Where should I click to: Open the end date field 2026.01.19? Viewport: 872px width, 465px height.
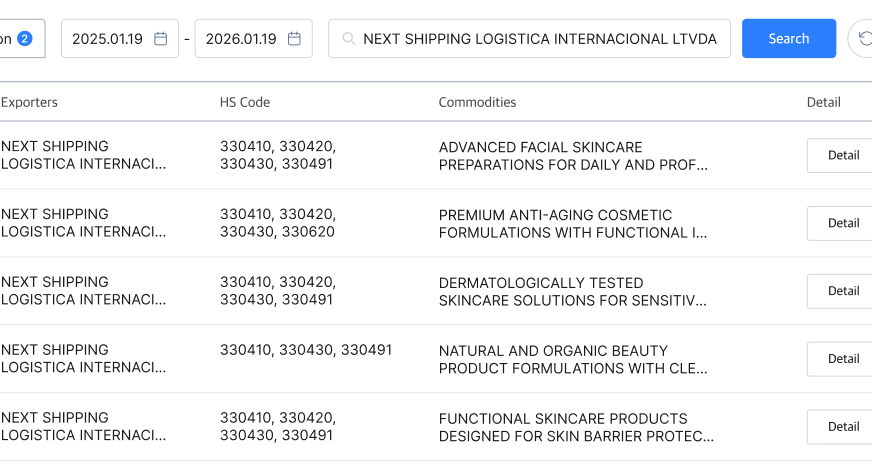(241, 39)
